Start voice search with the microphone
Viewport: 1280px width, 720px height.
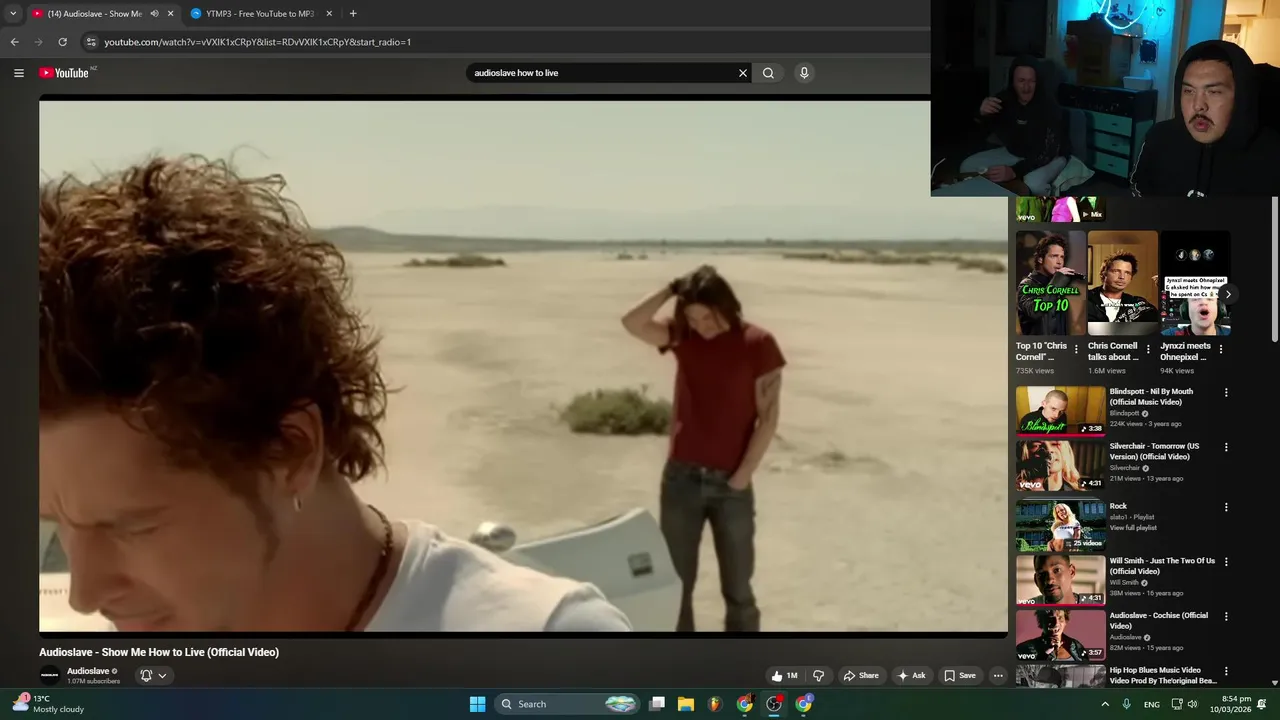point(804,73)
